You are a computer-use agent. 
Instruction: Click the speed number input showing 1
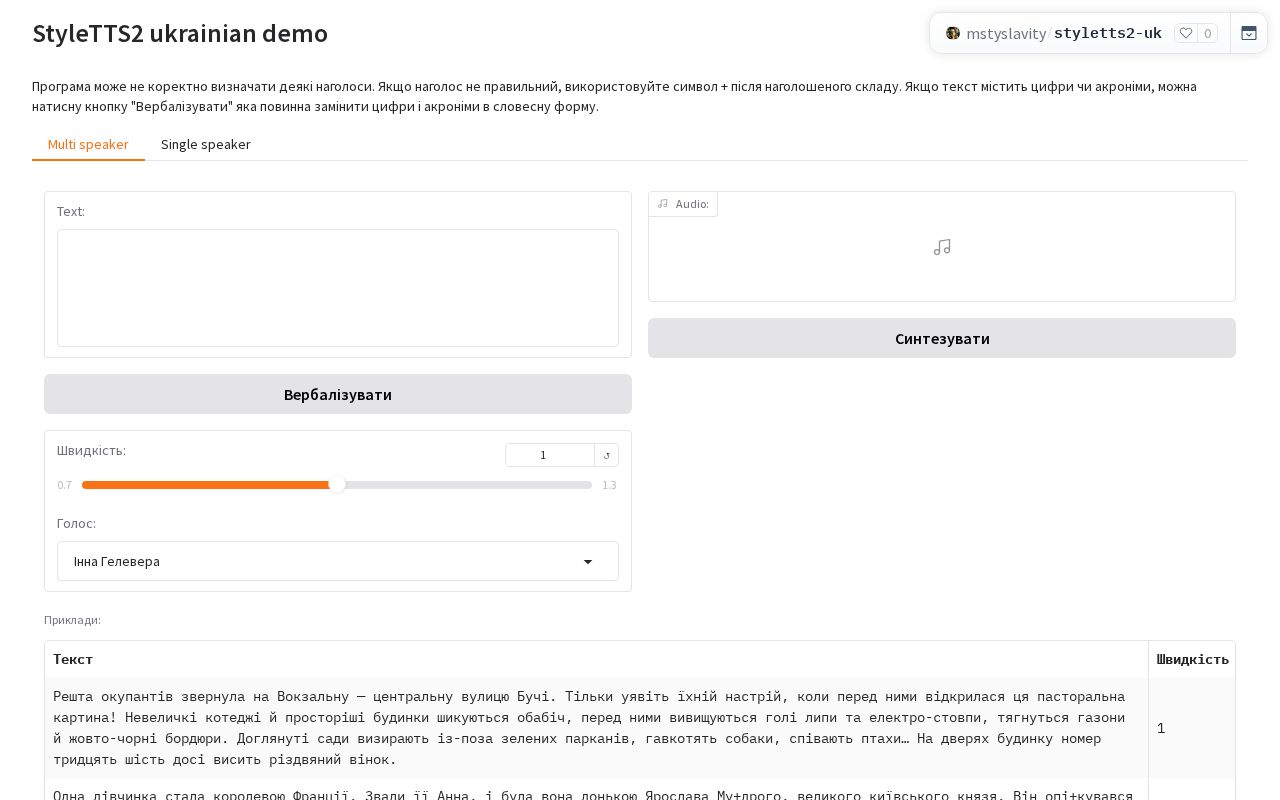pyautogui.click(x=550, y=455)
